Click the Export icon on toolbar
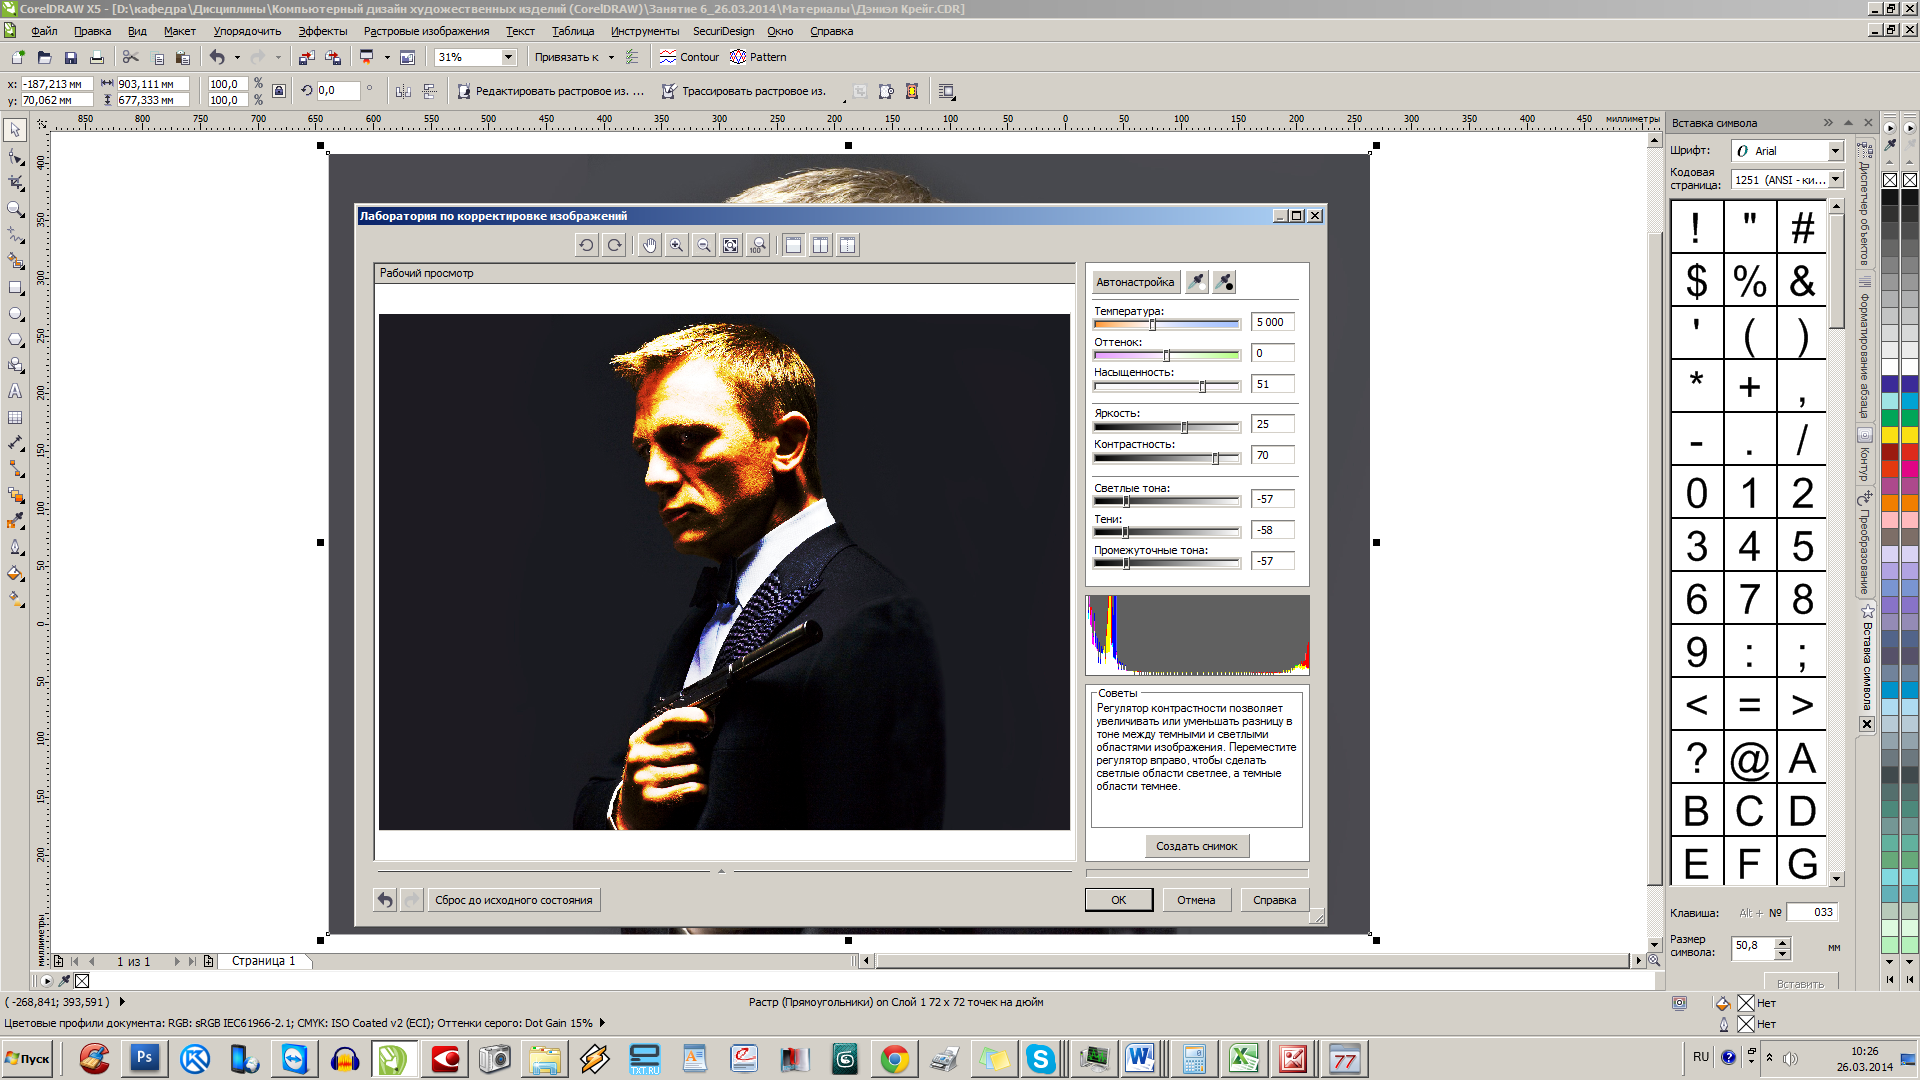The image size is (1920, 1080). pos(333,57)
